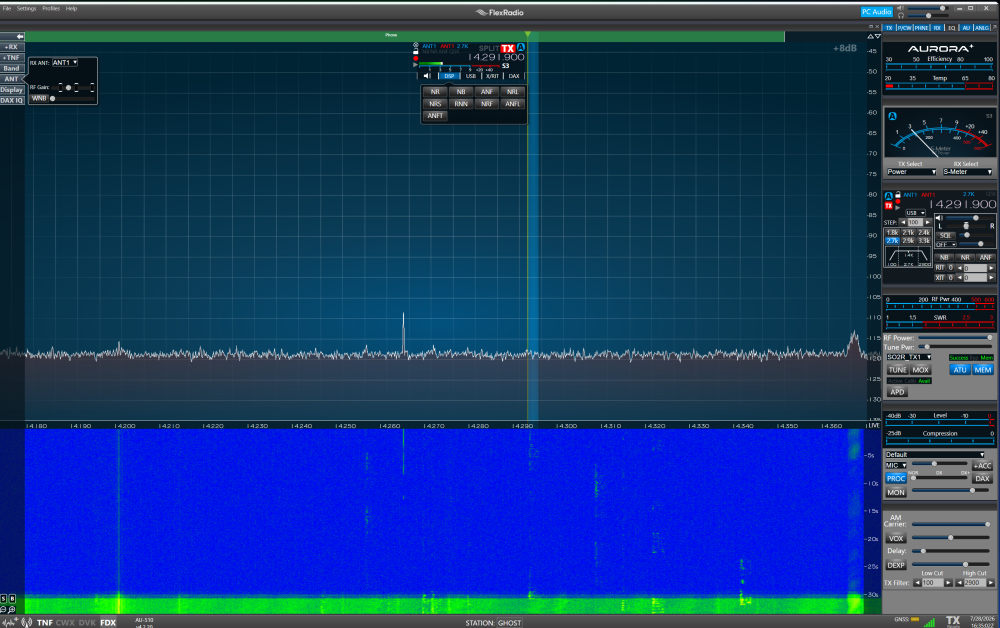Image resolution: width=1000 pixels, height=628 pixels.
Task: Click the slice flag speaker icon
Action: (426, 76)
